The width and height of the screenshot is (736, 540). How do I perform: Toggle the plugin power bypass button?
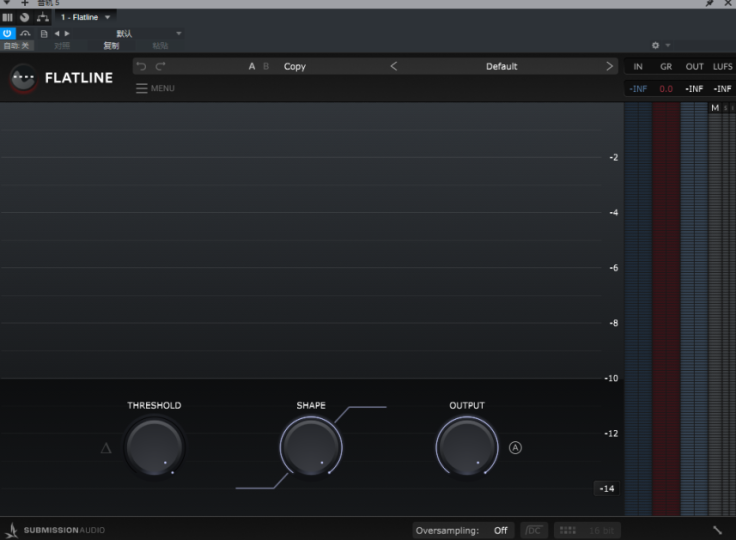(8, 33)
